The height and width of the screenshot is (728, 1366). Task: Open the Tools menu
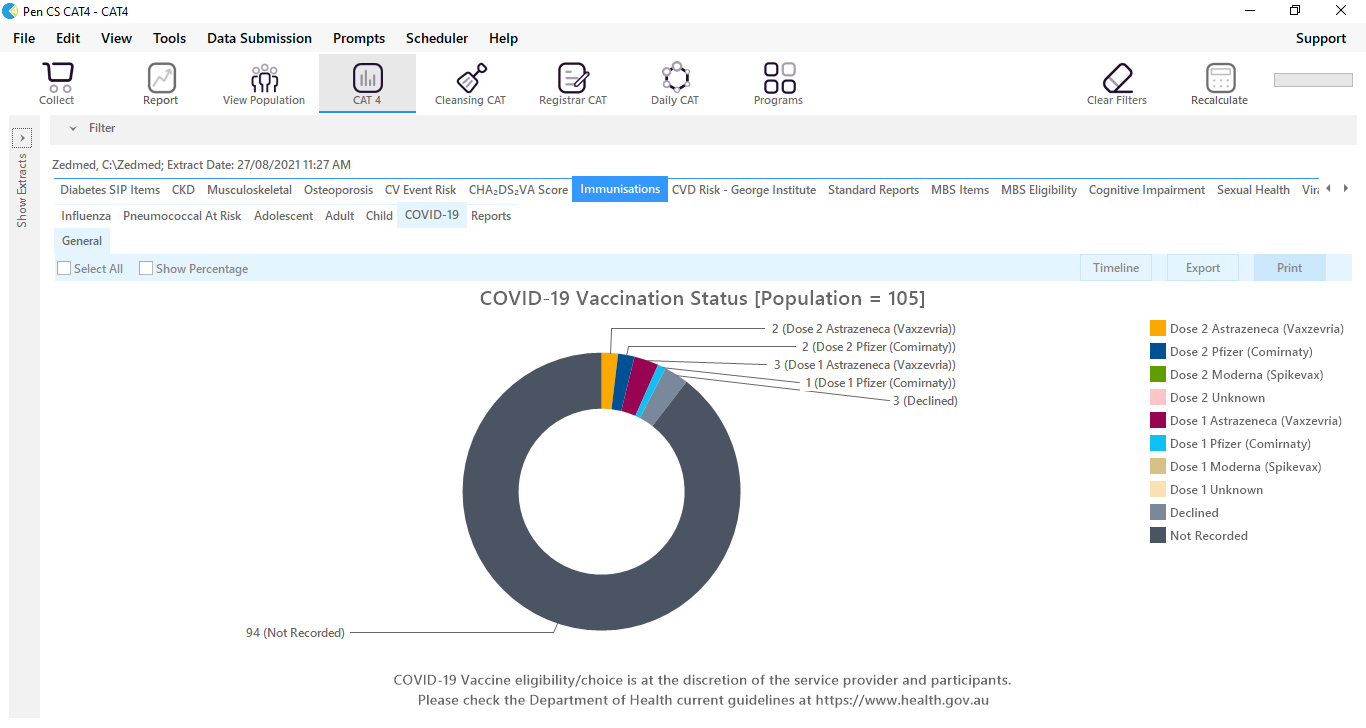point(169,38)
